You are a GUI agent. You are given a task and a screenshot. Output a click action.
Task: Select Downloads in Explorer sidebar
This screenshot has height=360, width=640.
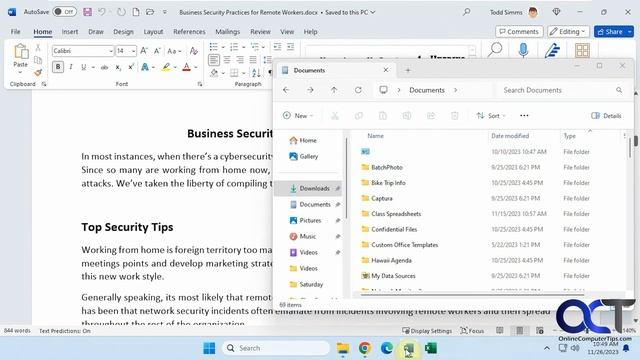309,189
